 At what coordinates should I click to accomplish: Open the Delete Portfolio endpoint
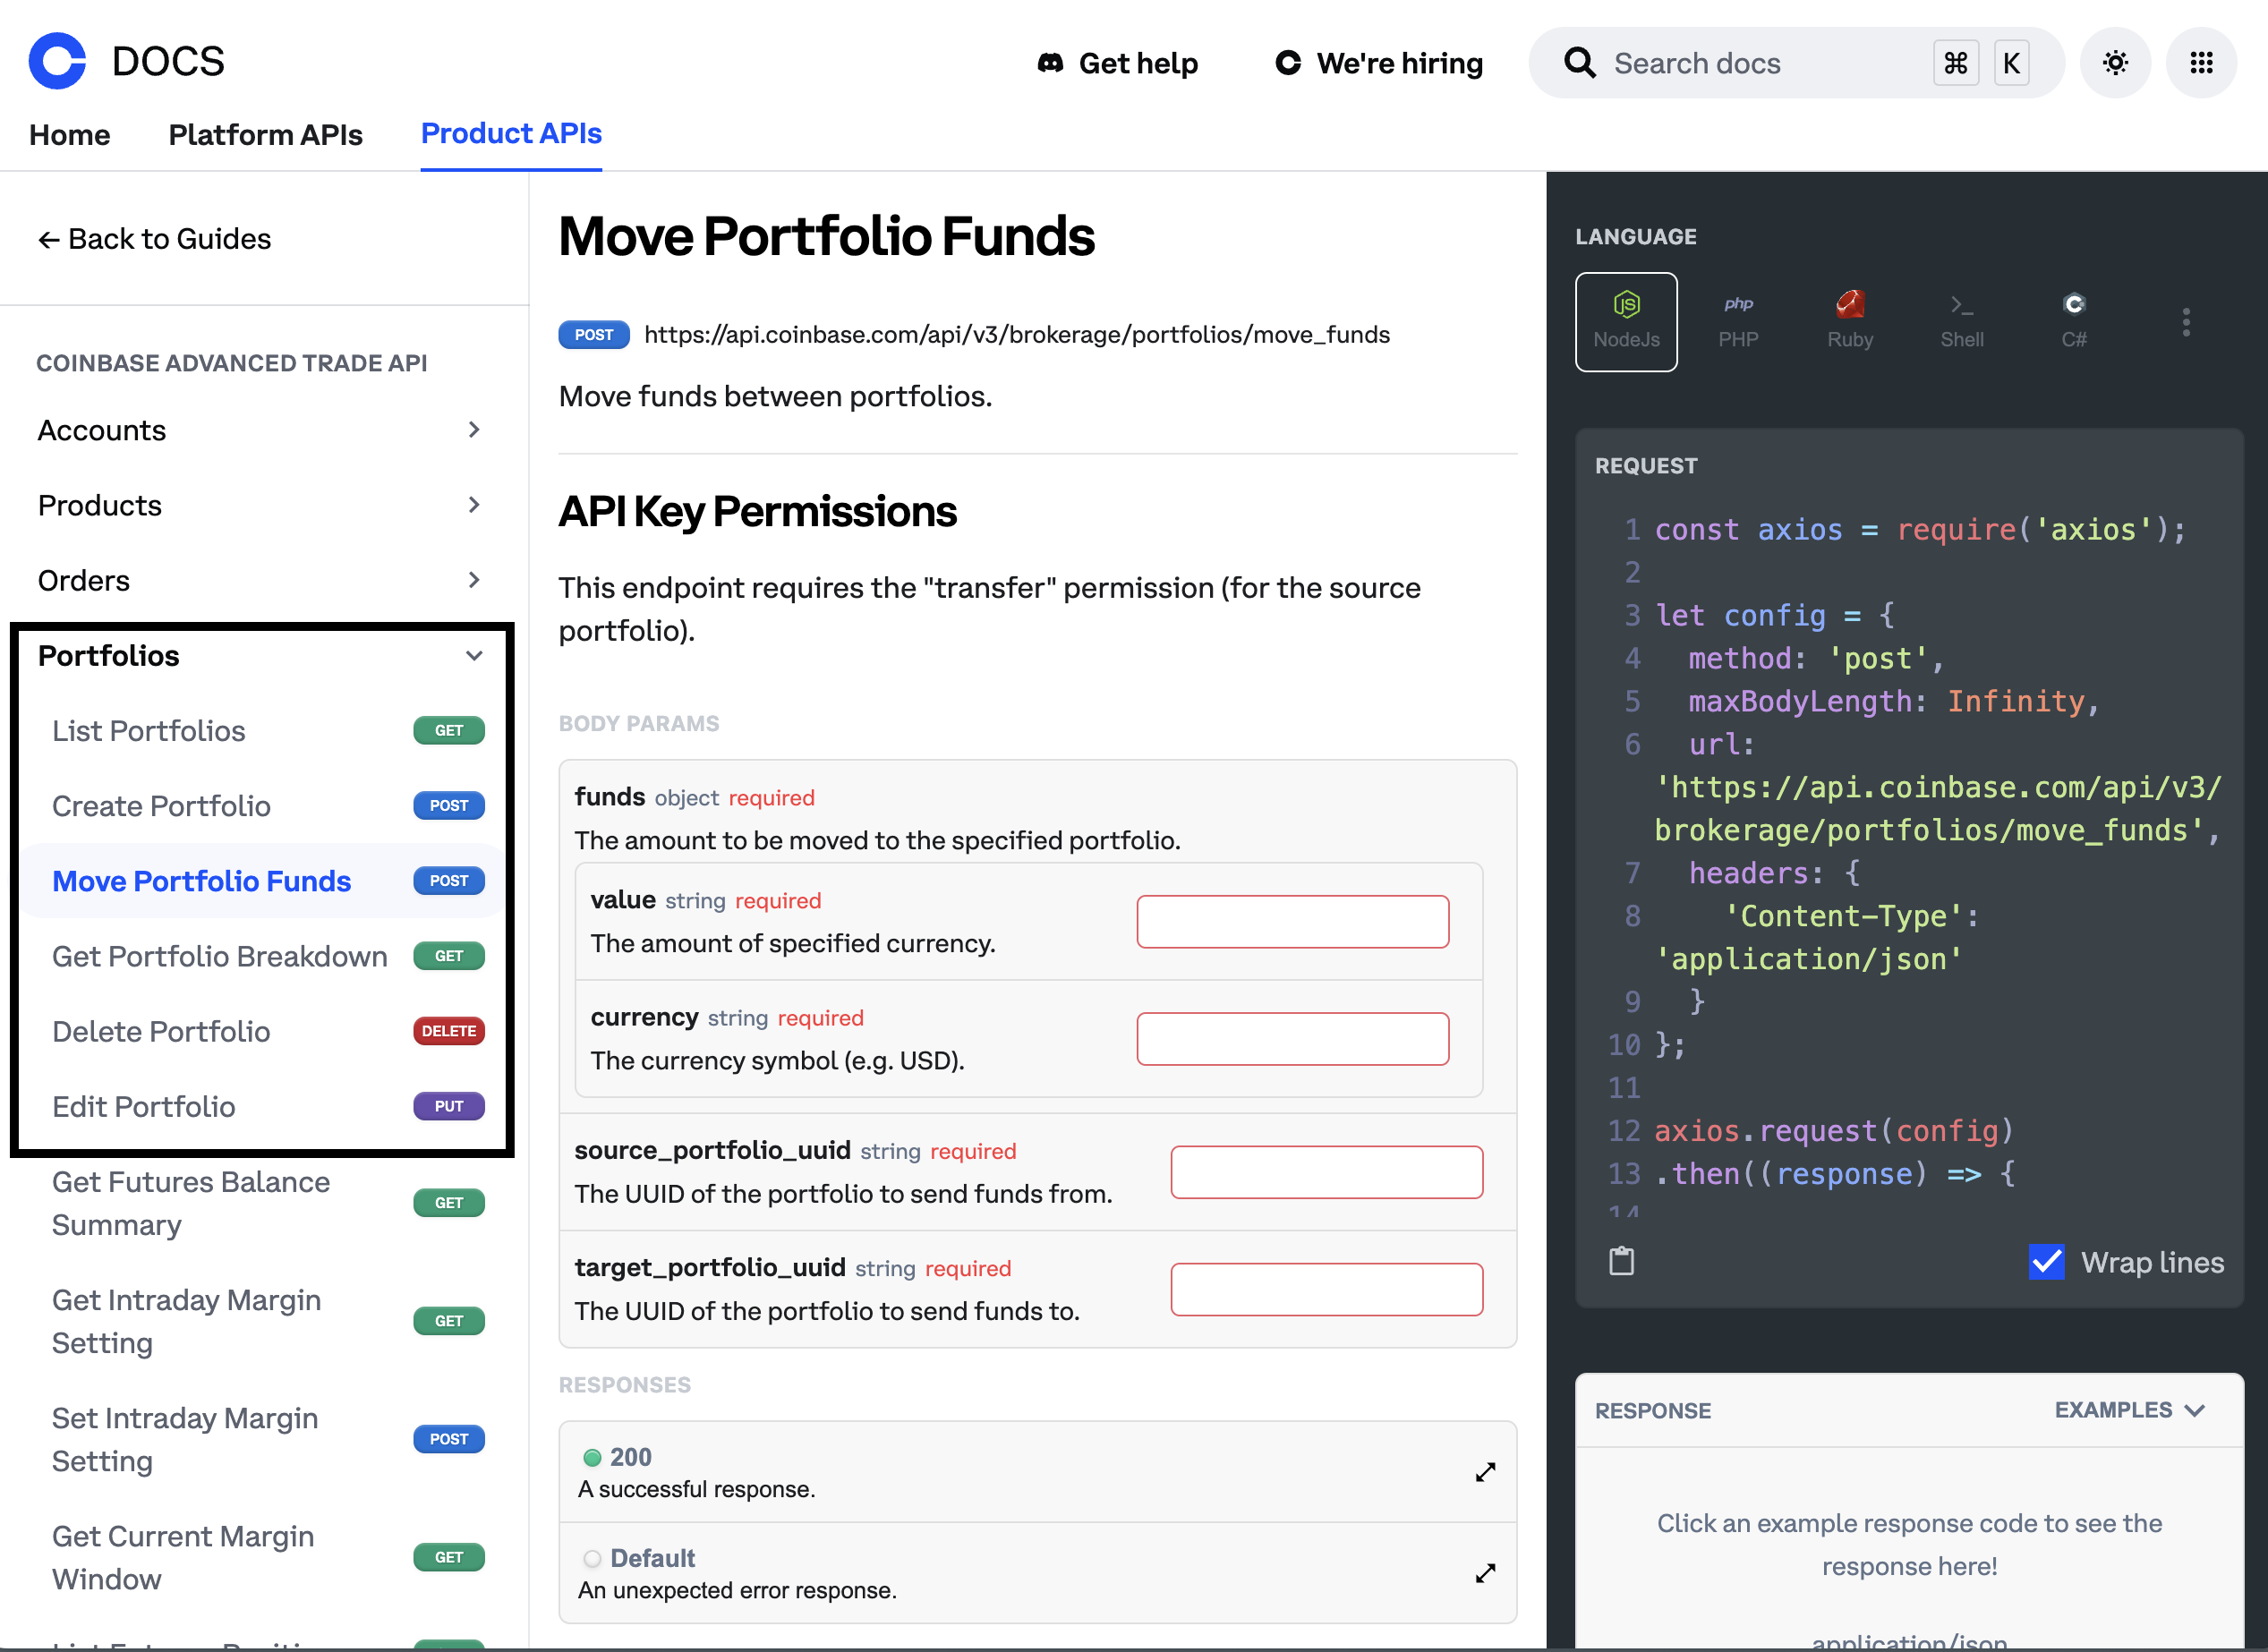tap(161, 1031)
